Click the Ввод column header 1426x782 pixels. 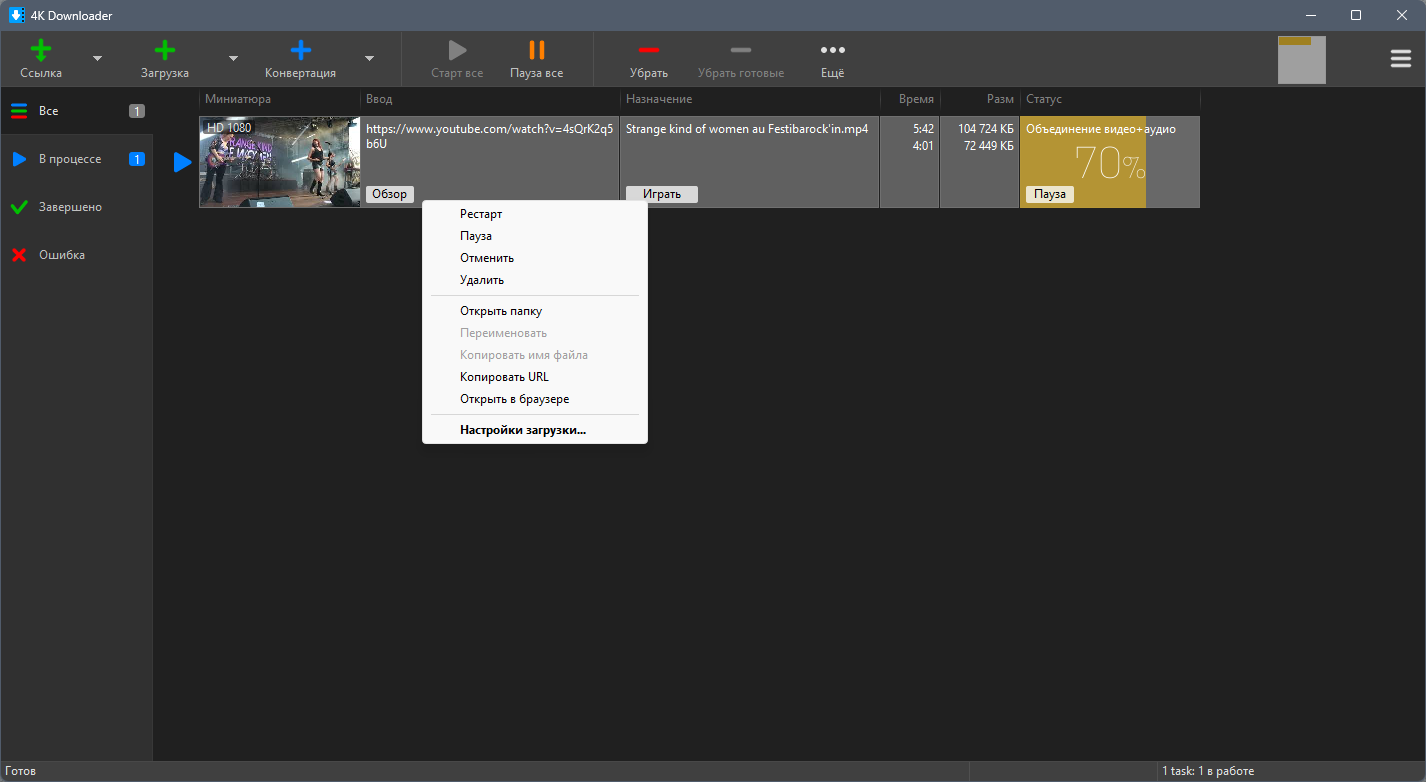pyautogui.click(x=490, y=99)
